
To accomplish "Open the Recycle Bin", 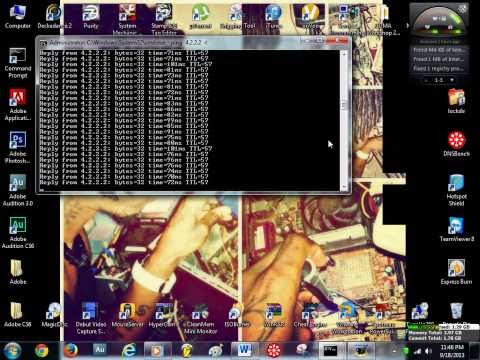I will (456, 314).
